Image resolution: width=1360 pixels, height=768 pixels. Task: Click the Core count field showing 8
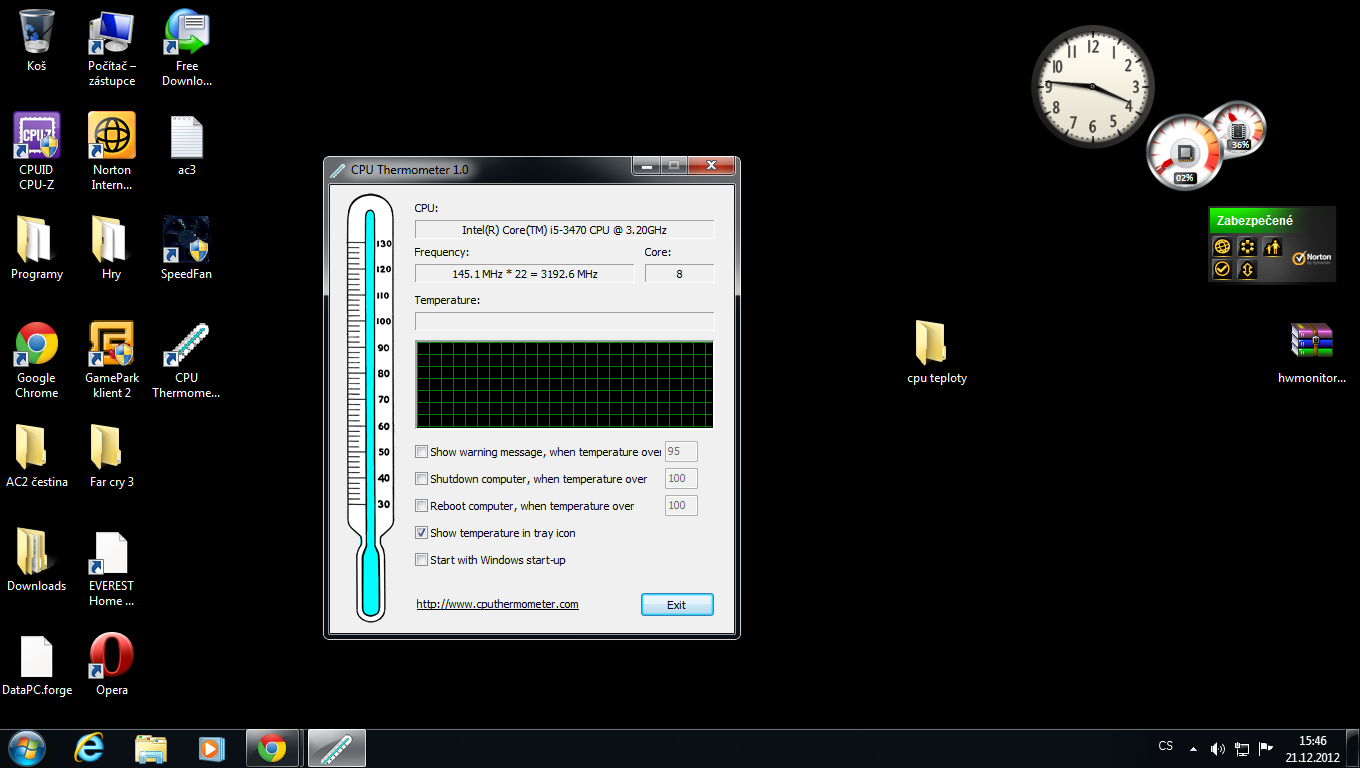(679, 273)
